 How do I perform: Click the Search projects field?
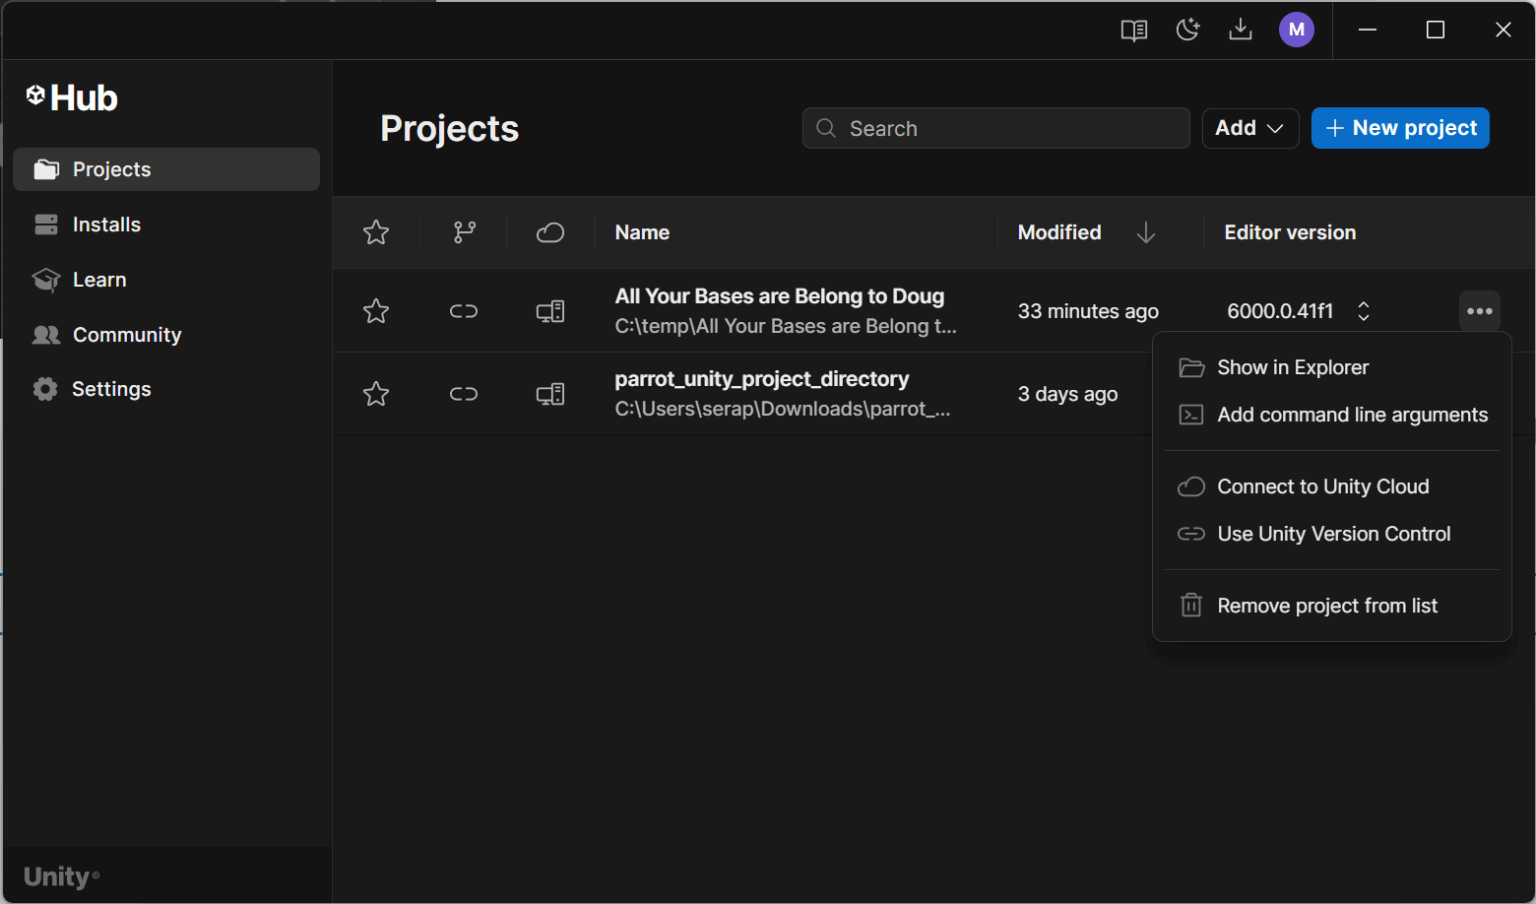click(x=996, y=128)
